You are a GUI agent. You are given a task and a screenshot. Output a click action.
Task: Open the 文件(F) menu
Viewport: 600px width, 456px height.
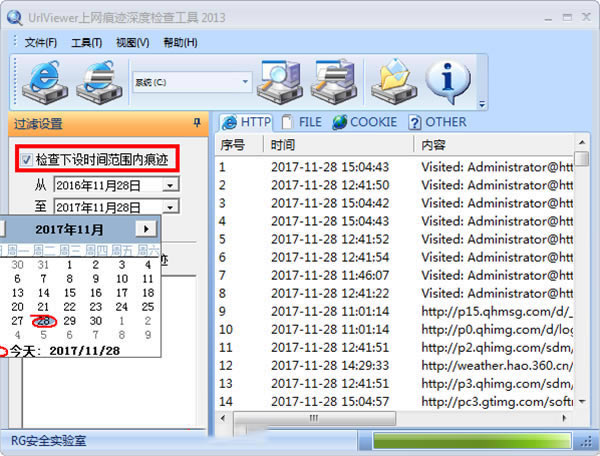41,42
